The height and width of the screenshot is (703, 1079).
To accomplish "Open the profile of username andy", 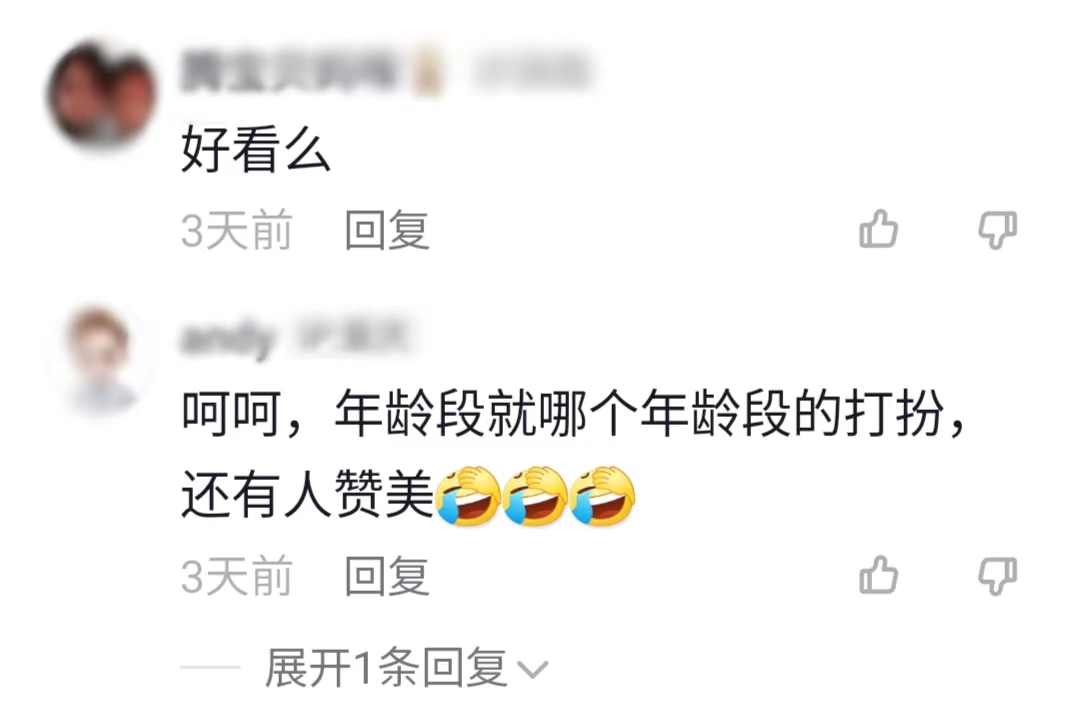I will click(228, 338).
